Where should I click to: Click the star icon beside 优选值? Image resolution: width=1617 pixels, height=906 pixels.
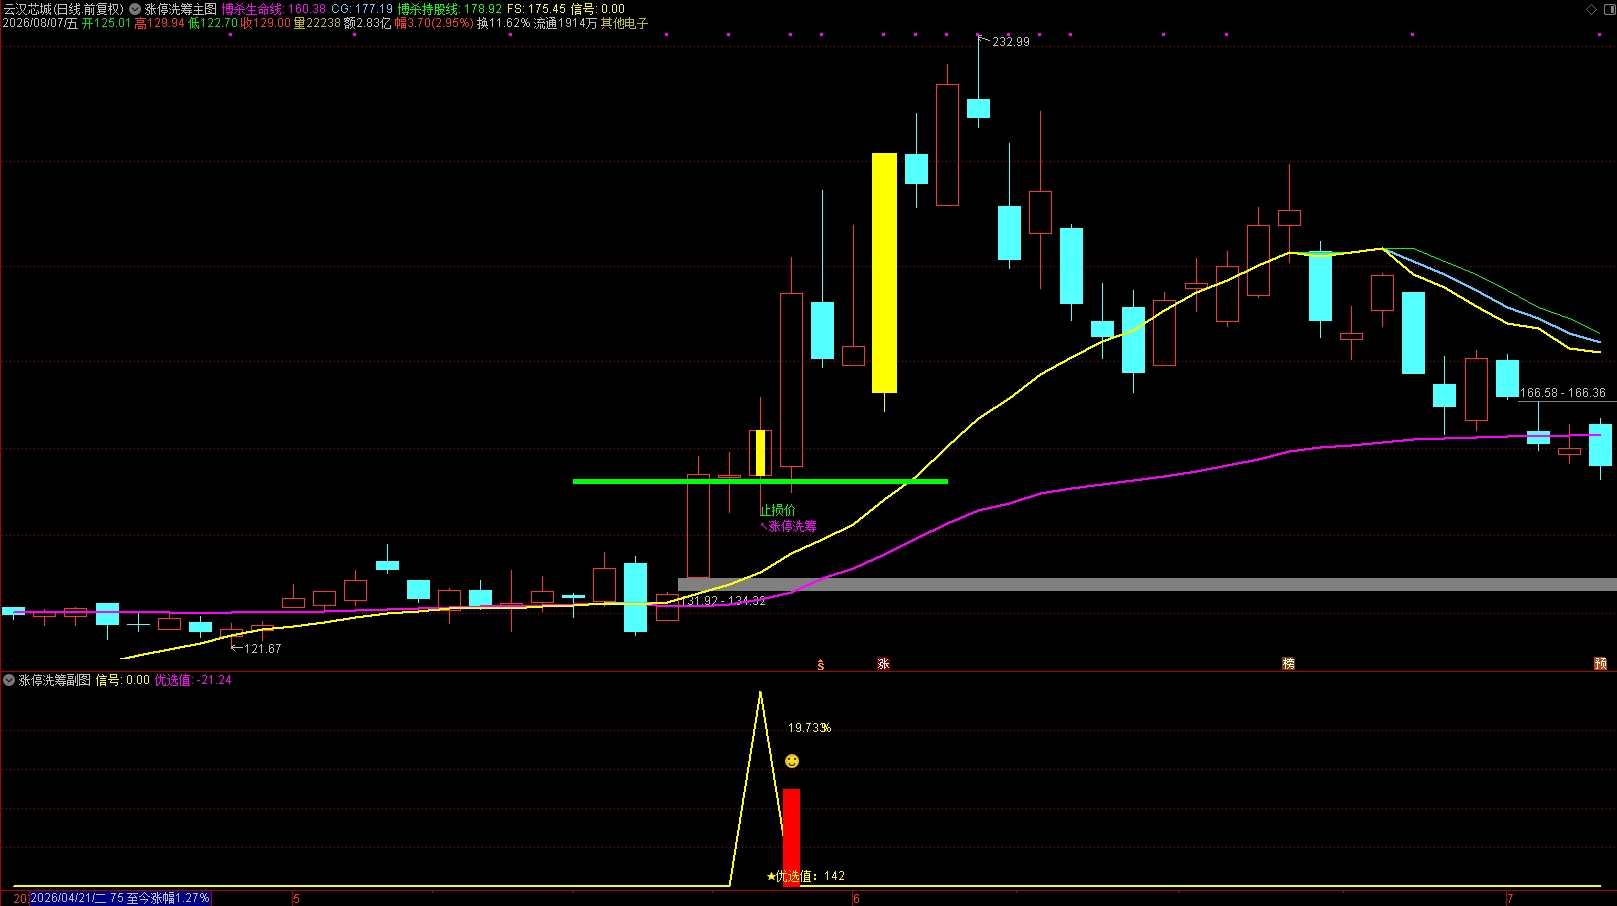coord(771,876)
